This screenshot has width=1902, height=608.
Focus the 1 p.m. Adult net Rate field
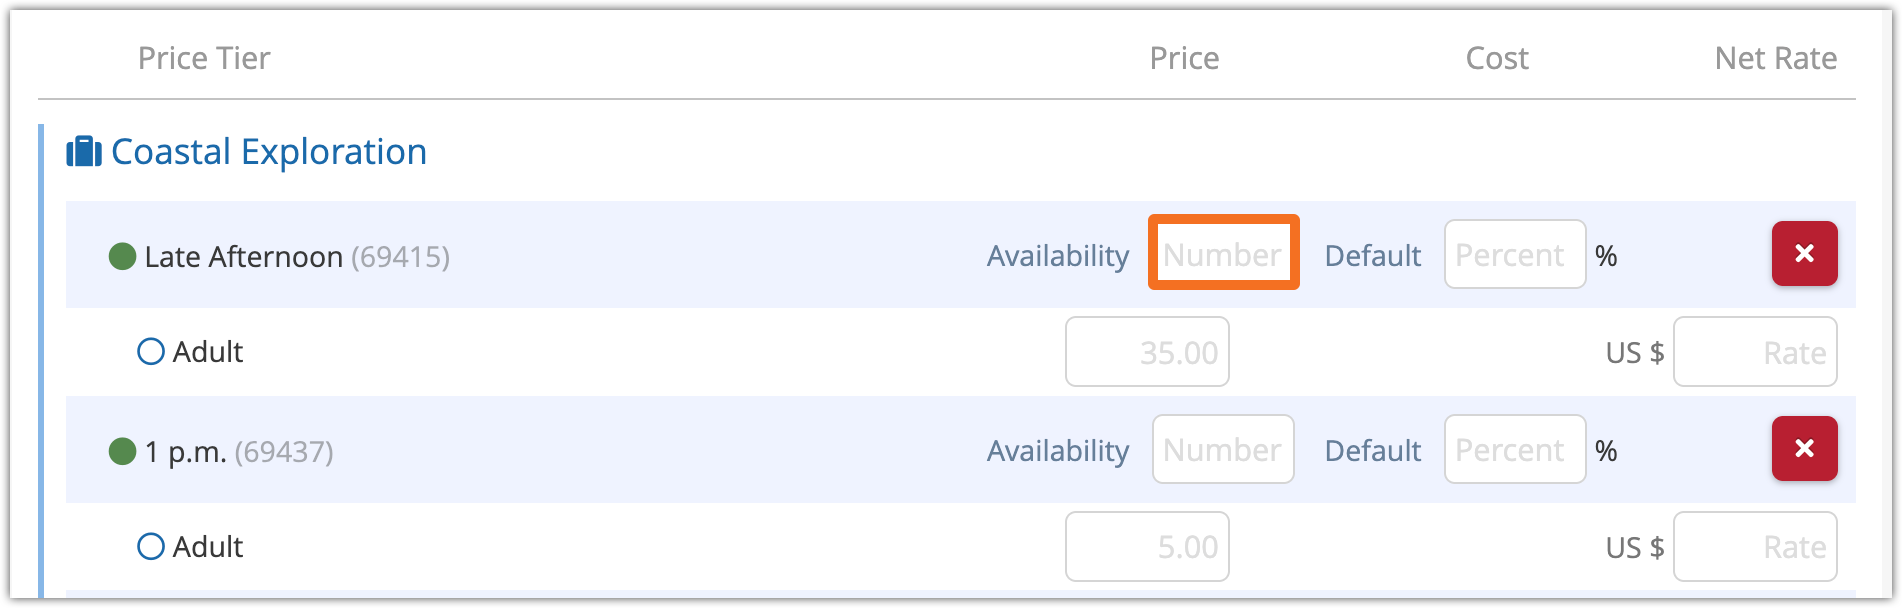point(1755,547)
